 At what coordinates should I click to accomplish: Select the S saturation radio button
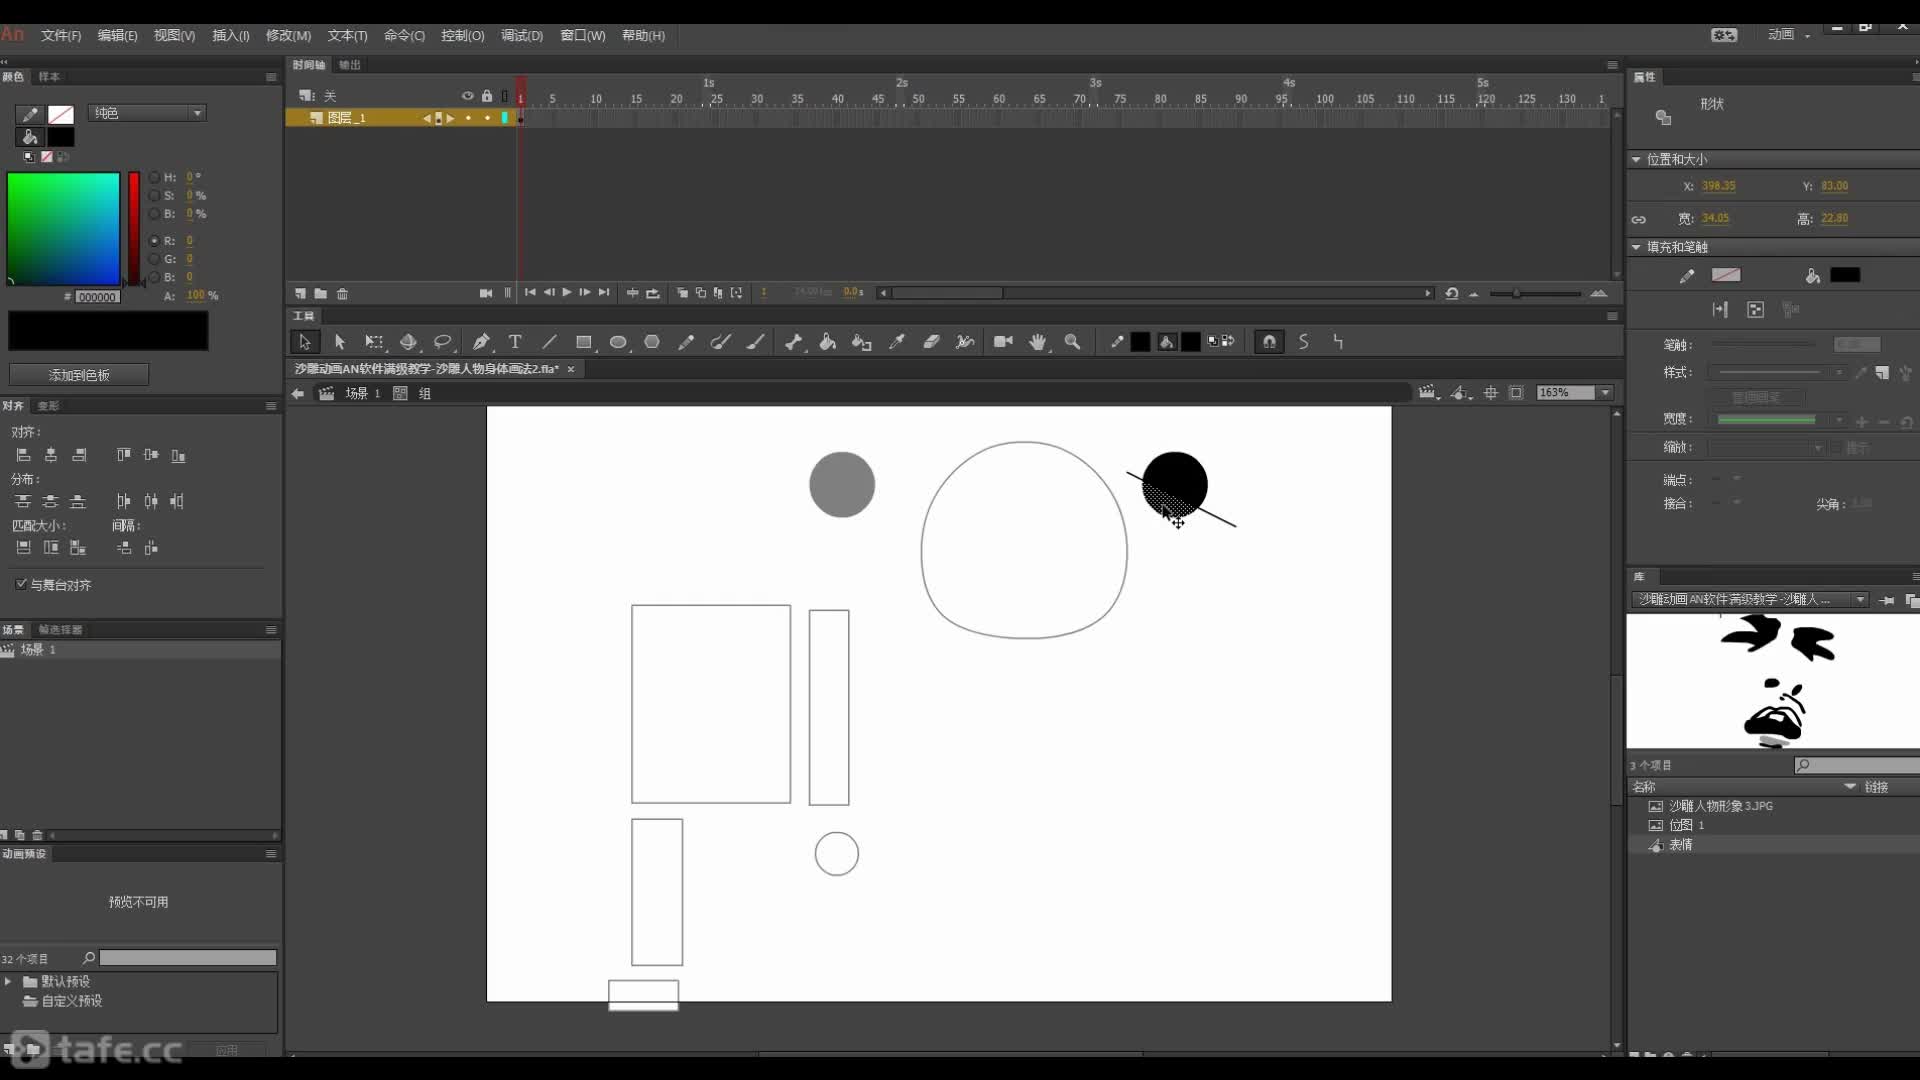click(154, 195)
